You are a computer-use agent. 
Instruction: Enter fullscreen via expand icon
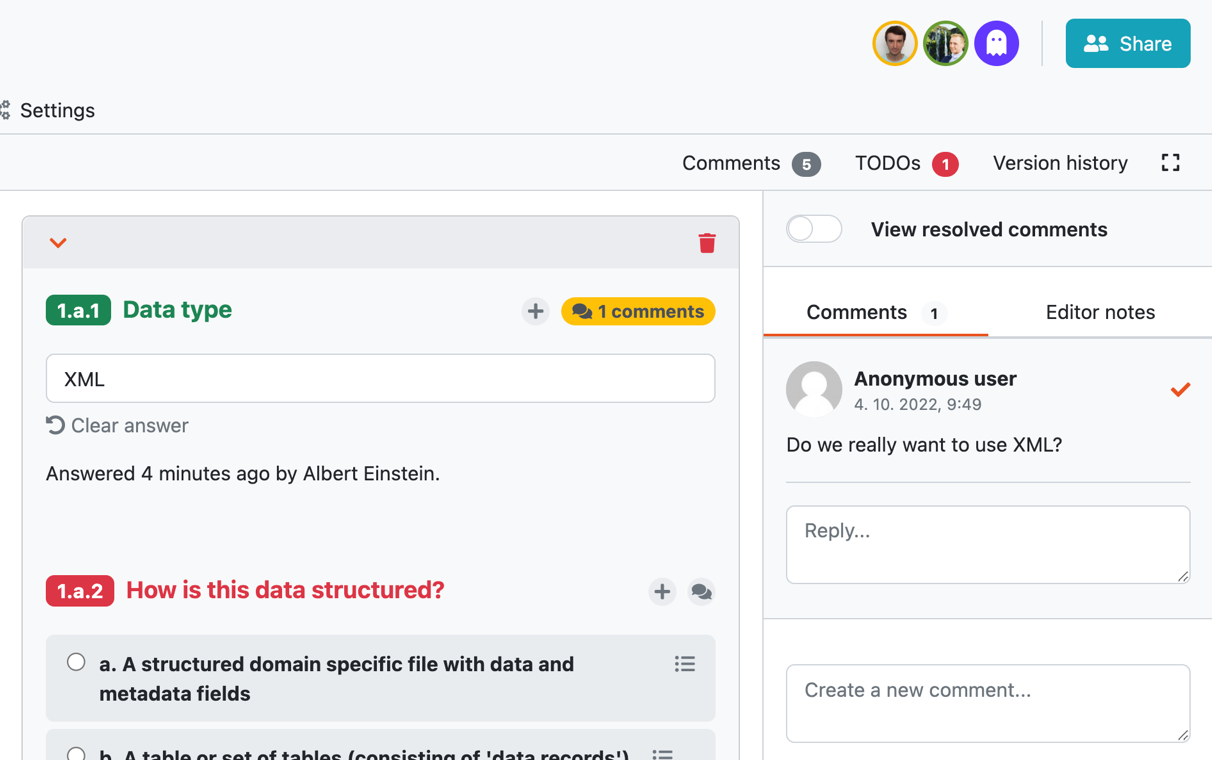(x=1170, y=162)
